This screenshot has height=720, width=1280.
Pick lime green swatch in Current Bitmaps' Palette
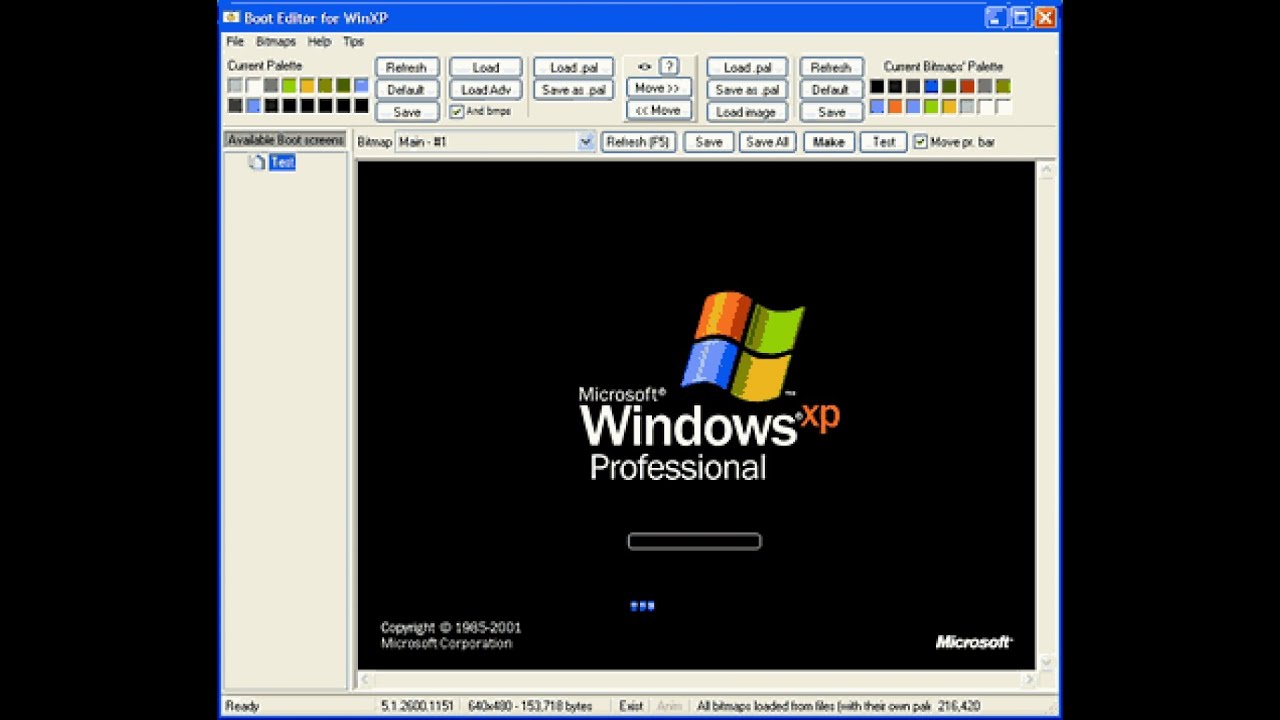931,106
